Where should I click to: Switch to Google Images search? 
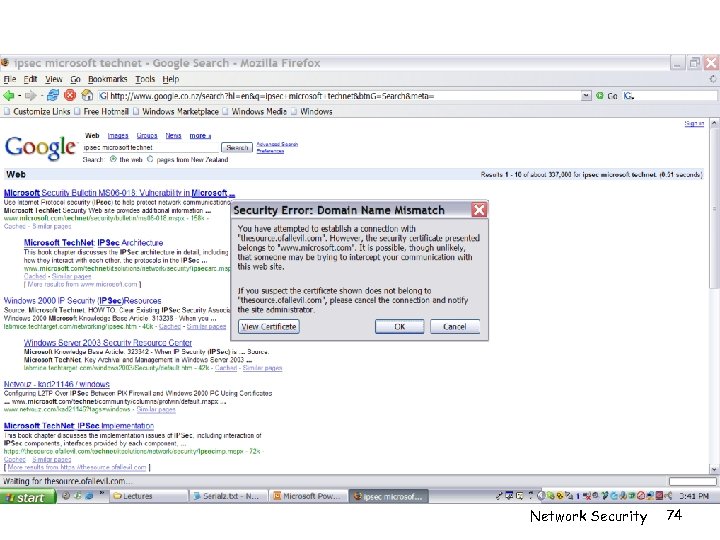coord(118,135)
